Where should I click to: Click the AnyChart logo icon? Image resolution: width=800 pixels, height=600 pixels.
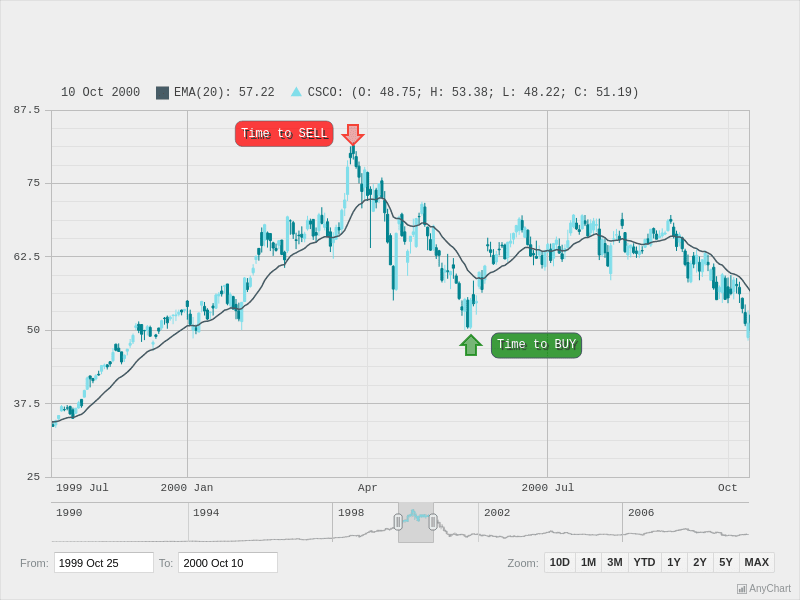click(x=742, y=589)
